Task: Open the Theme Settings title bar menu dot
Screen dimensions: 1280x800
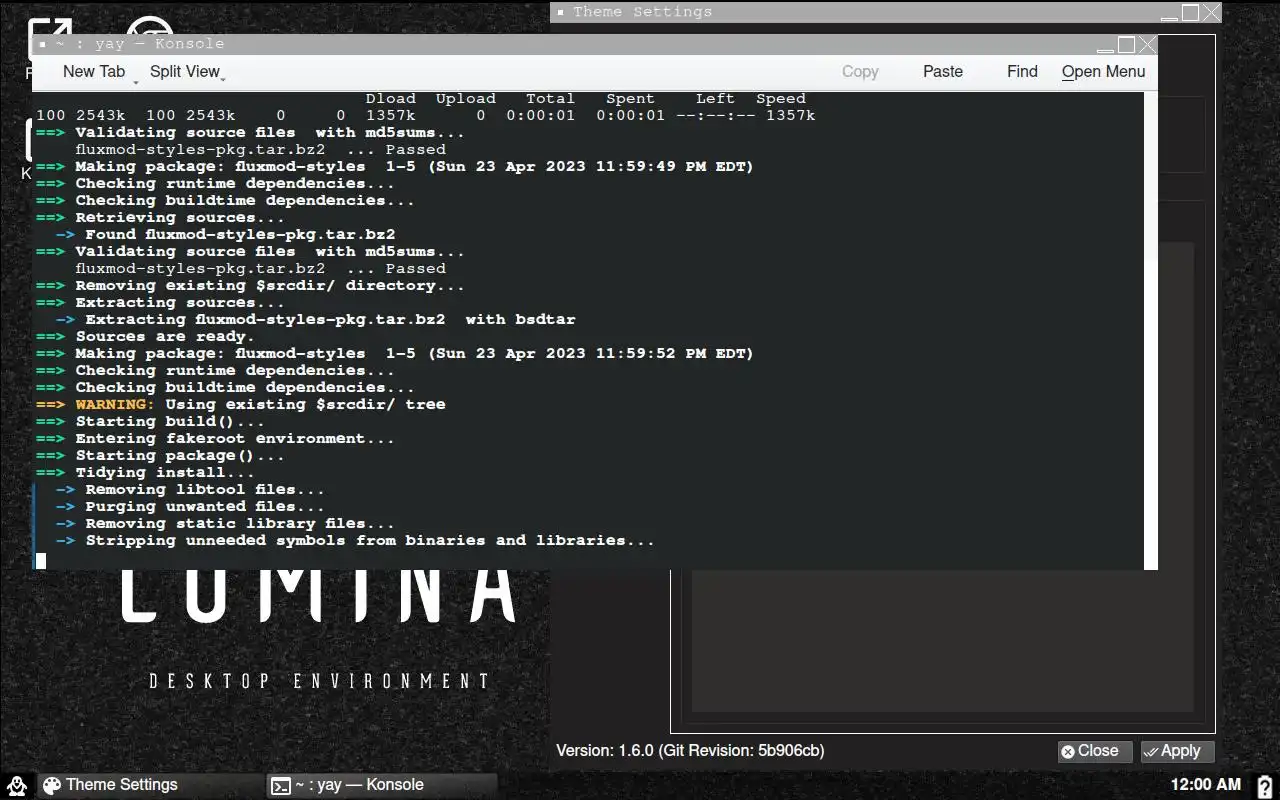Action: click(561, 13)
